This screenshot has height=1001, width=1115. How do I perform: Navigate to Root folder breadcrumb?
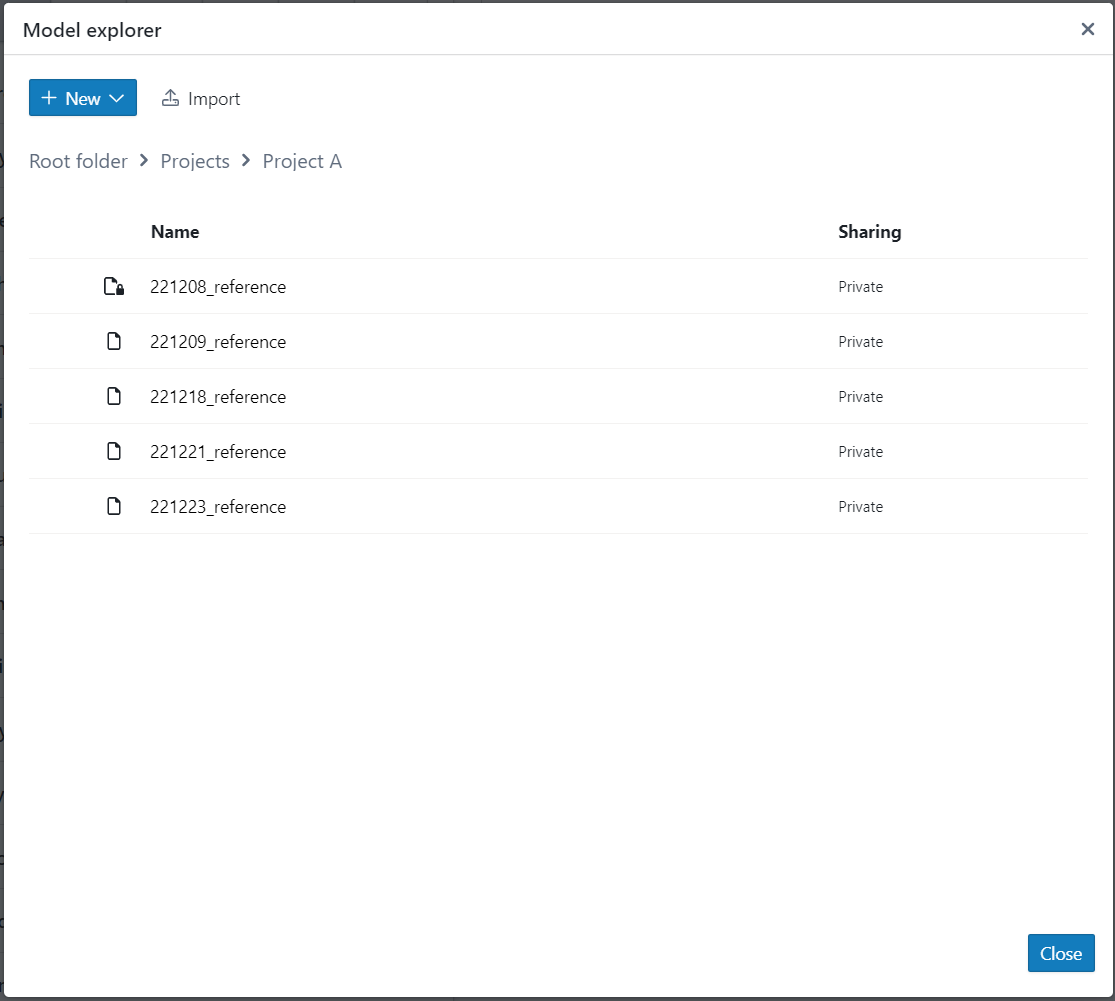(78, 161)
